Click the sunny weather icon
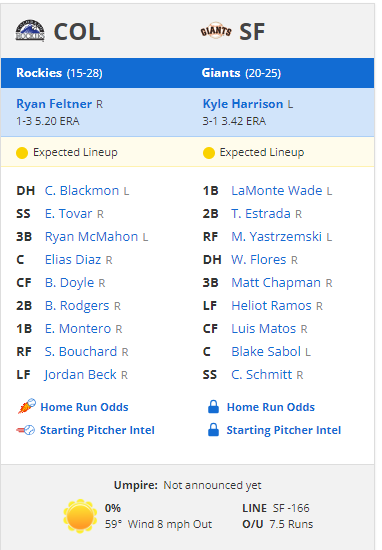Screen dimensions: 382x550 click(x=80, y=516)
